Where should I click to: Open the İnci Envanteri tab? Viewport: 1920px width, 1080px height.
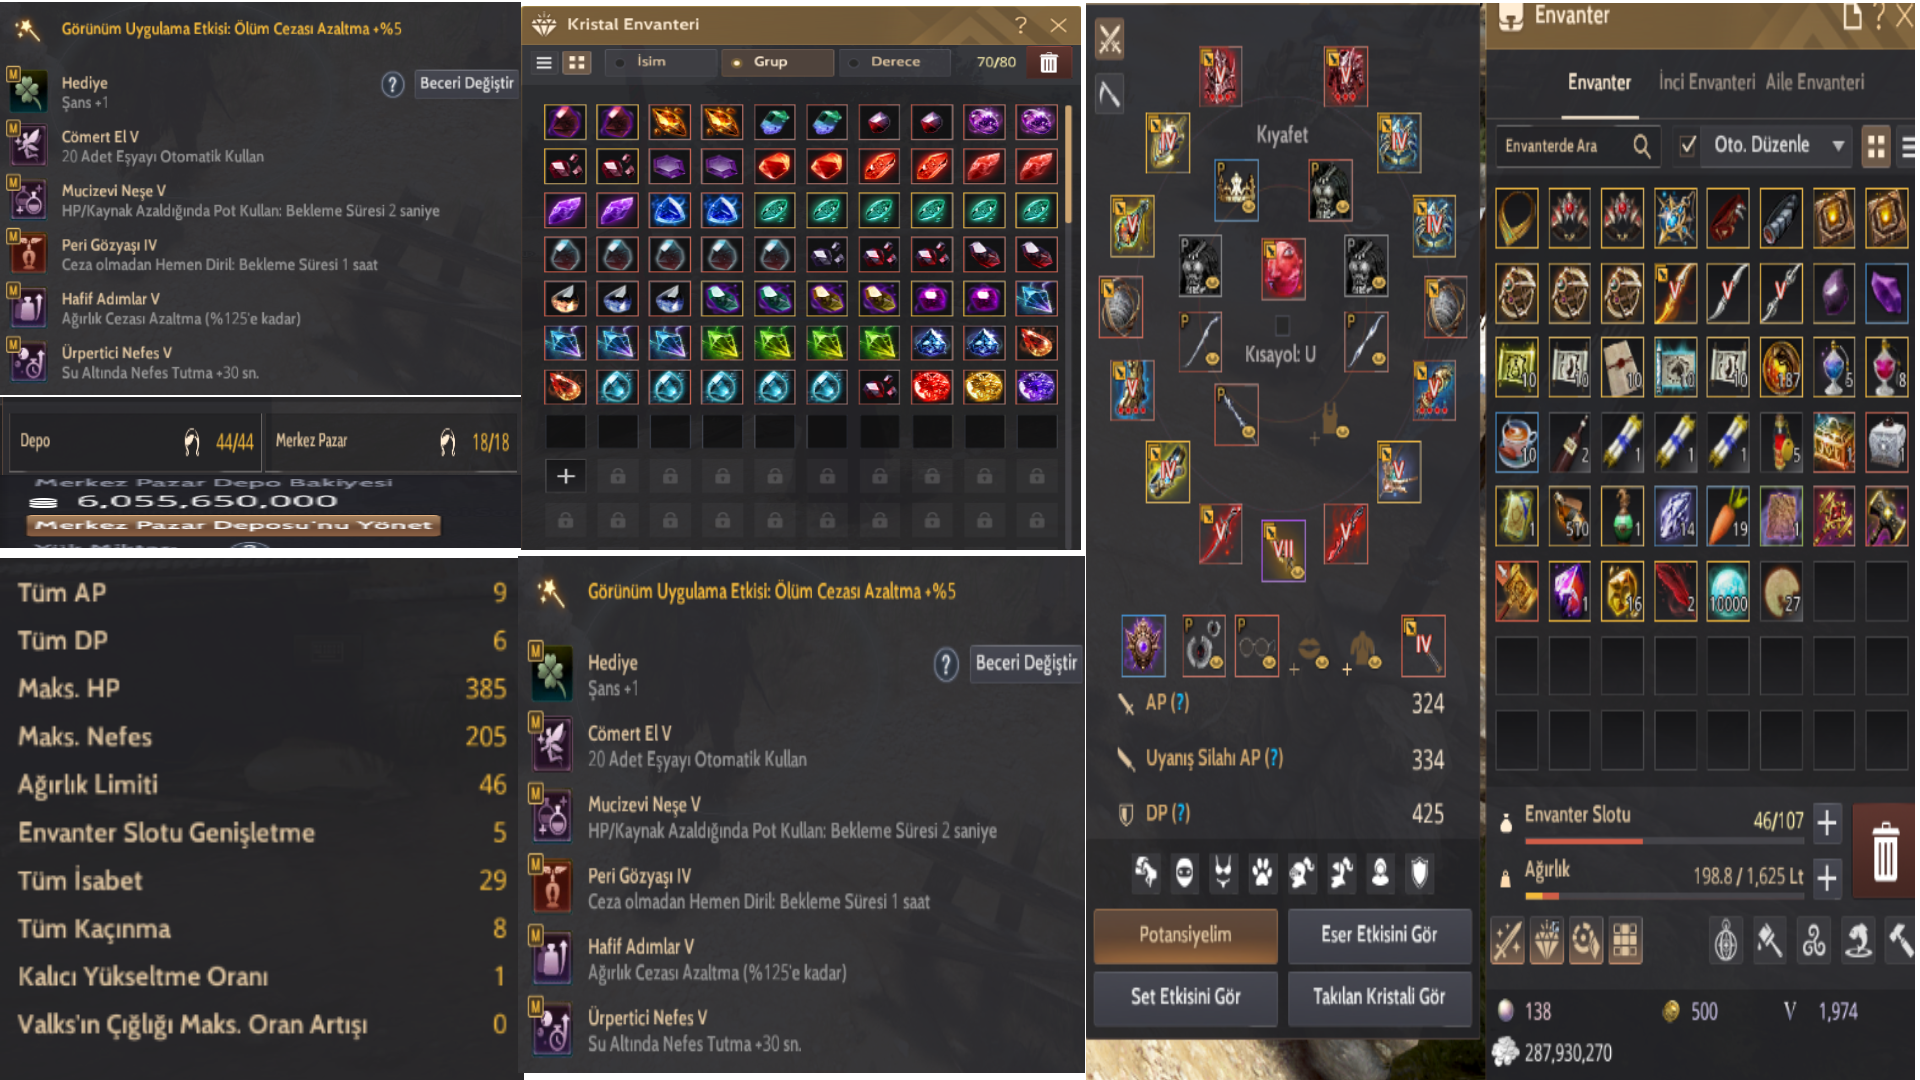[1707, 82]
